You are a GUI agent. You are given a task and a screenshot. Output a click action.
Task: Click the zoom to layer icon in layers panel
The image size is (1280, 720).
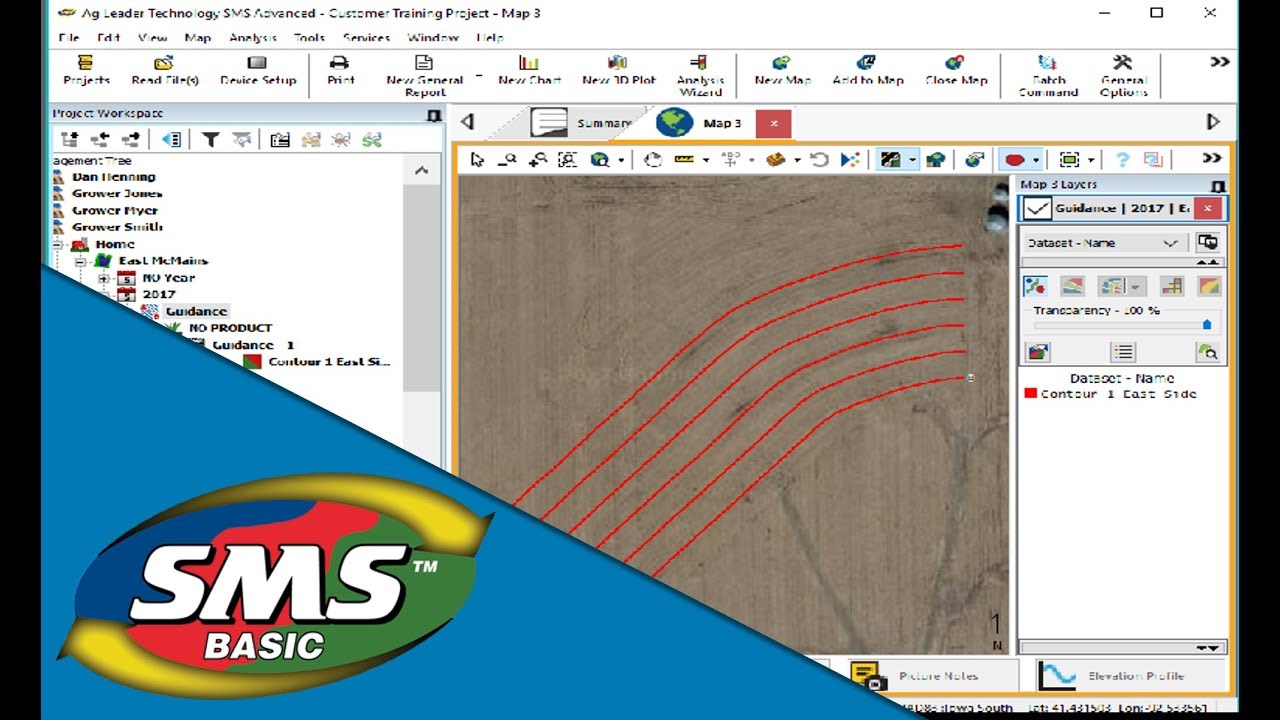[1208, 352]
